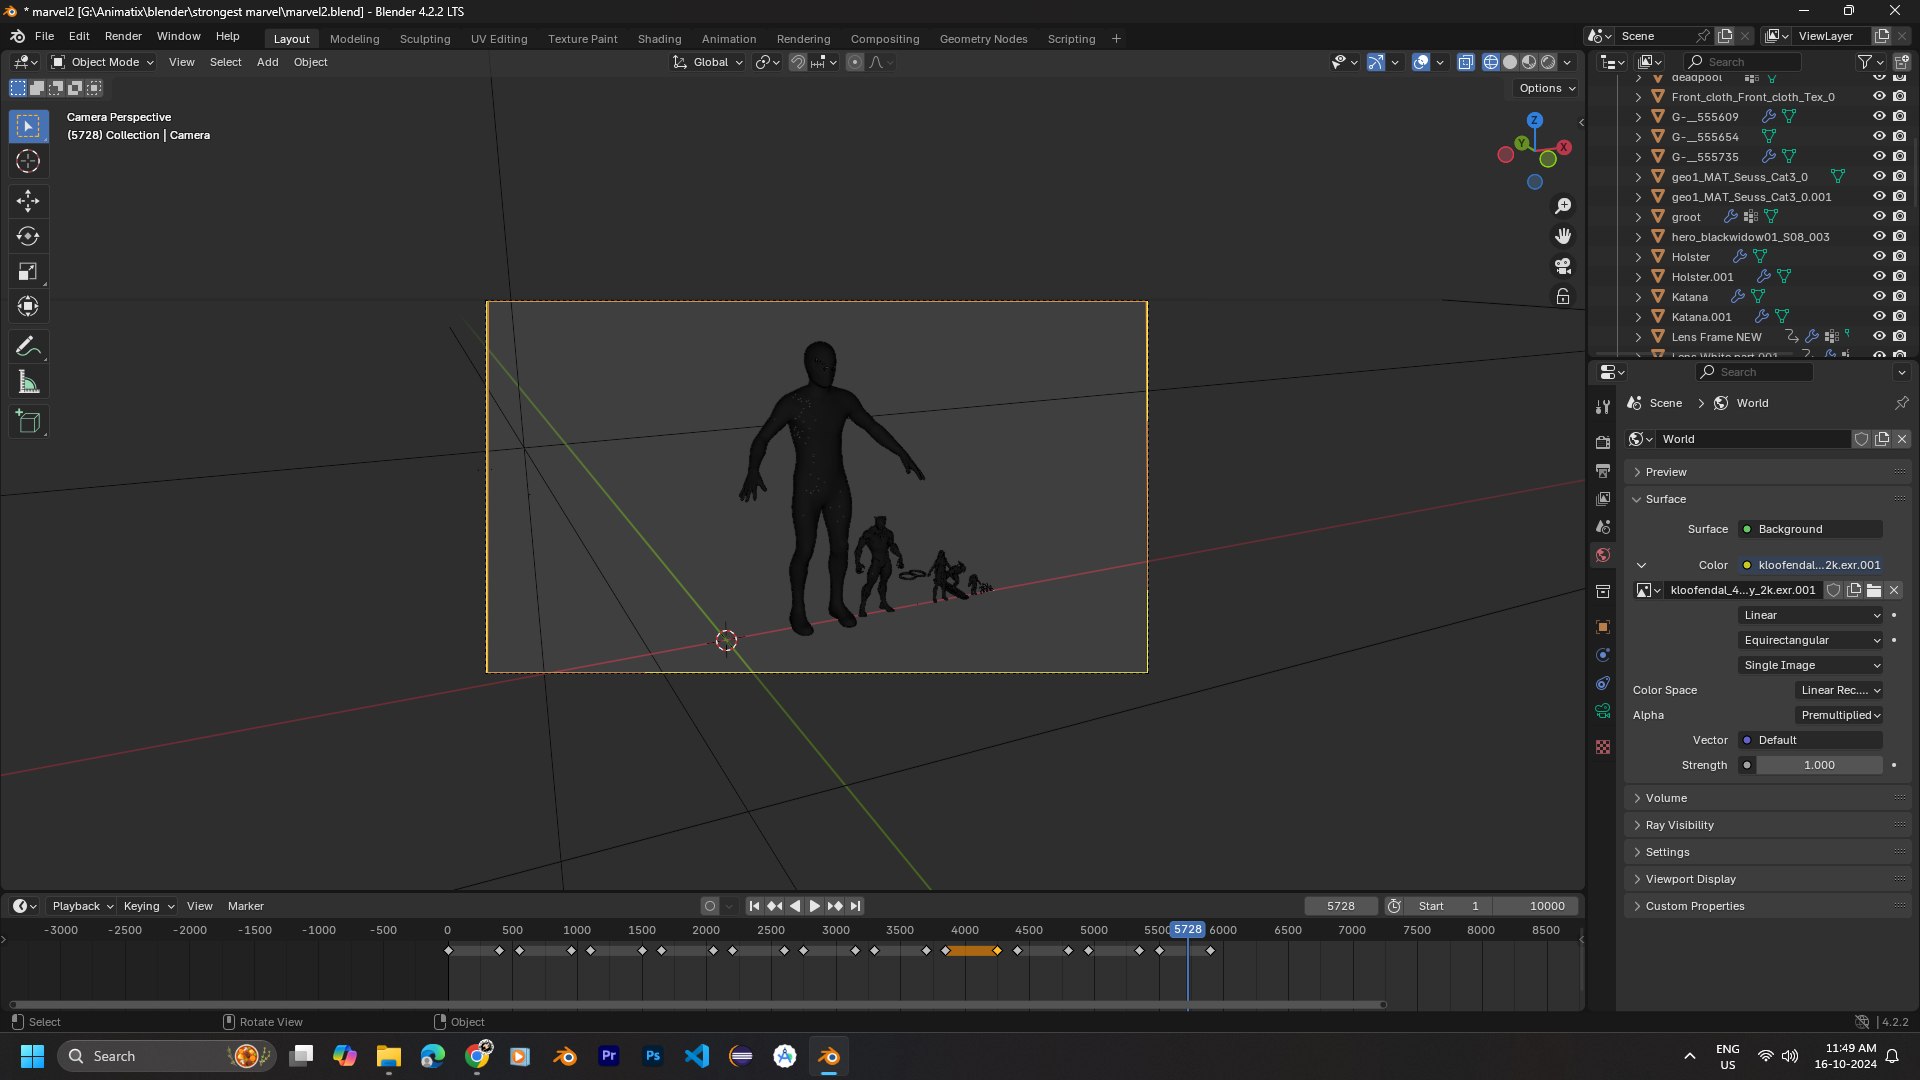Screen dimensions: 1920x1080
Task: Open the Render properties tab
Action: point(1603,442)
